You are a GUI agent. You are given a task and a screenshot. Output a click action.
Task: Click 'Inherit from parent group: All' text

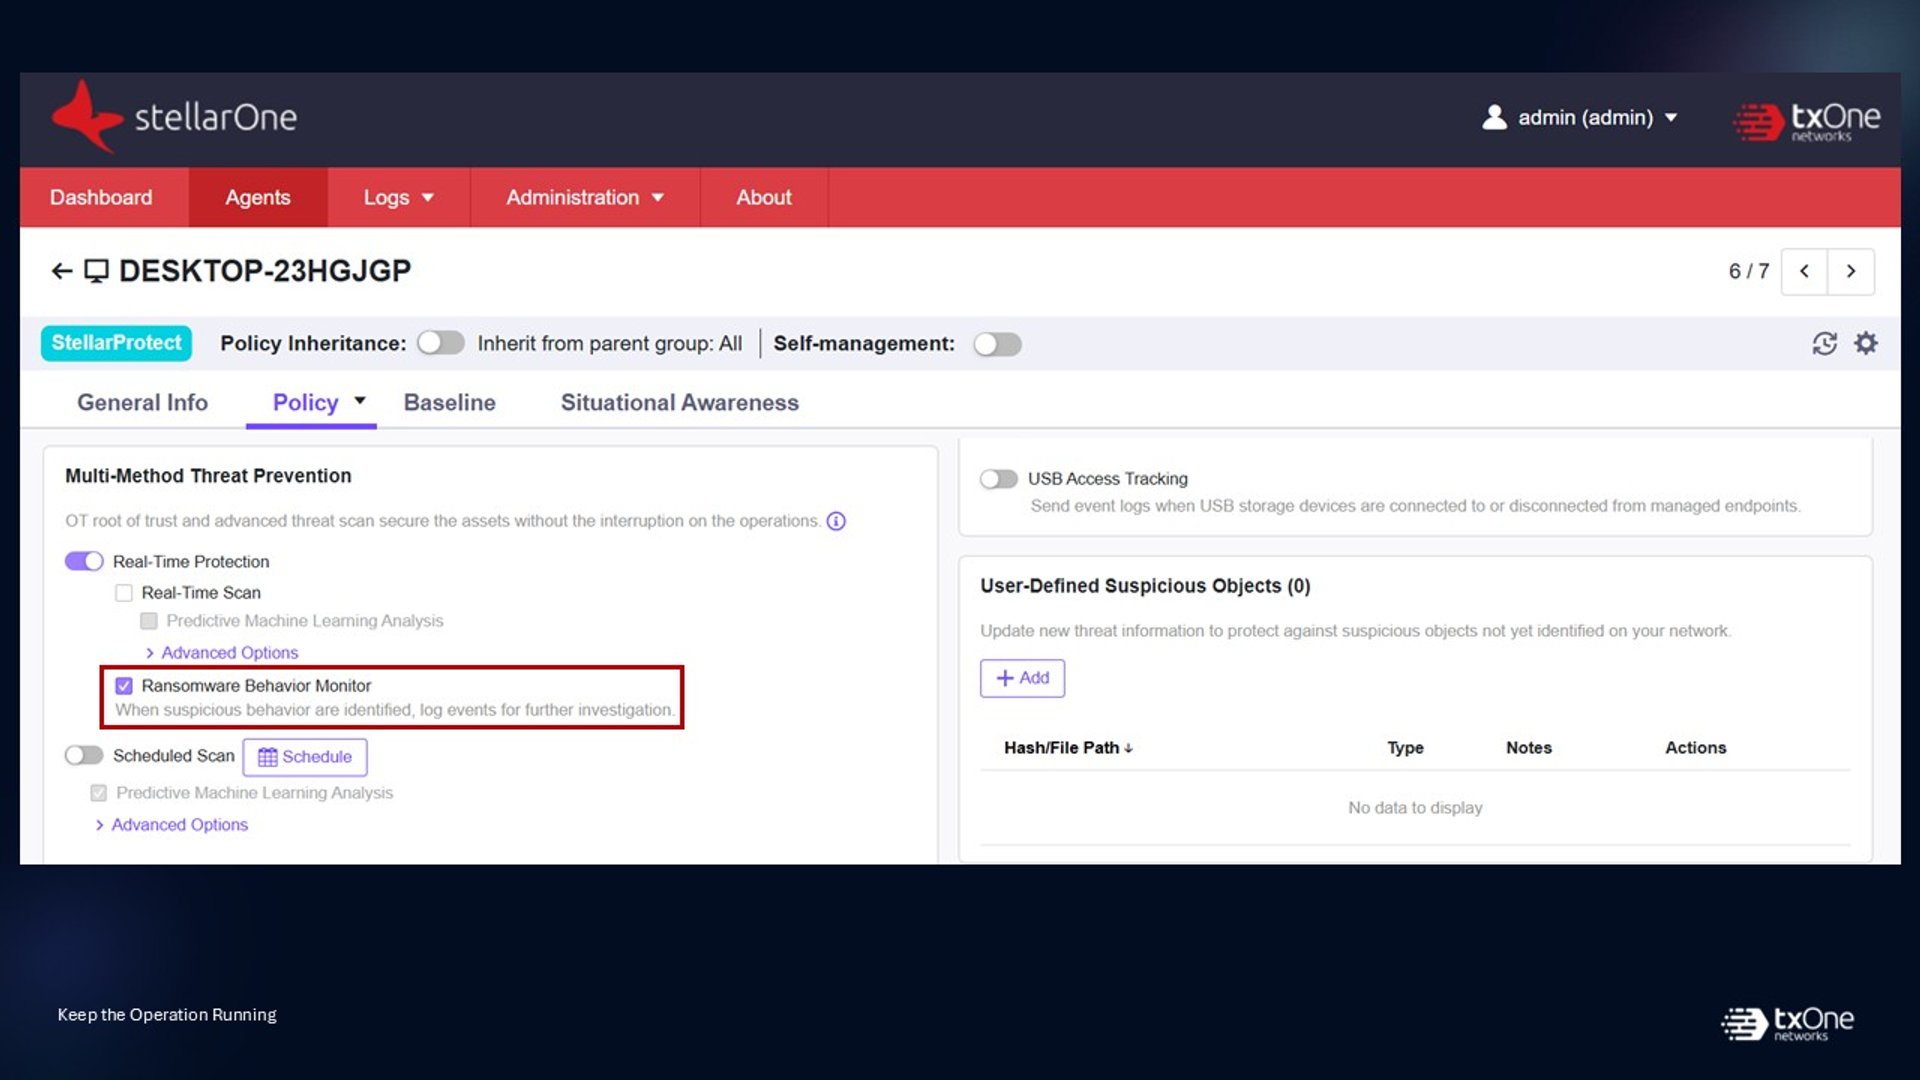610,344
